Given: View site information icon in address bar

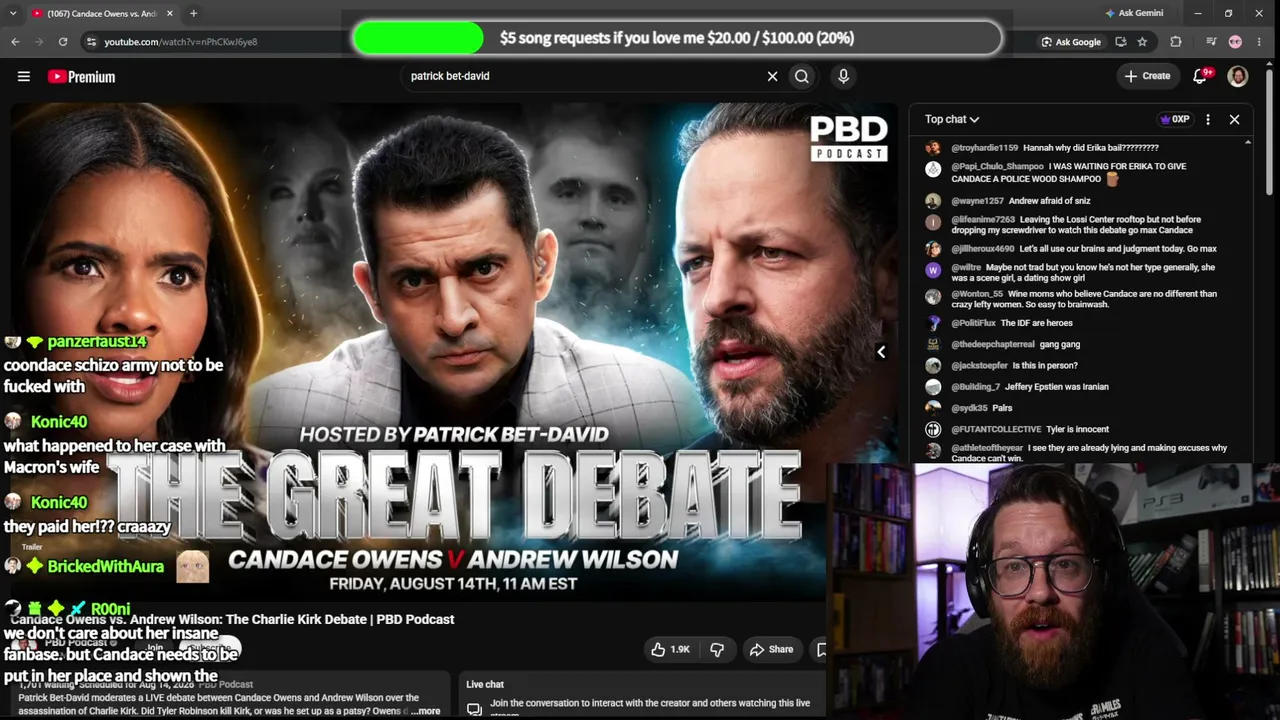Looking at the screenshot, I should click(91, 42).
